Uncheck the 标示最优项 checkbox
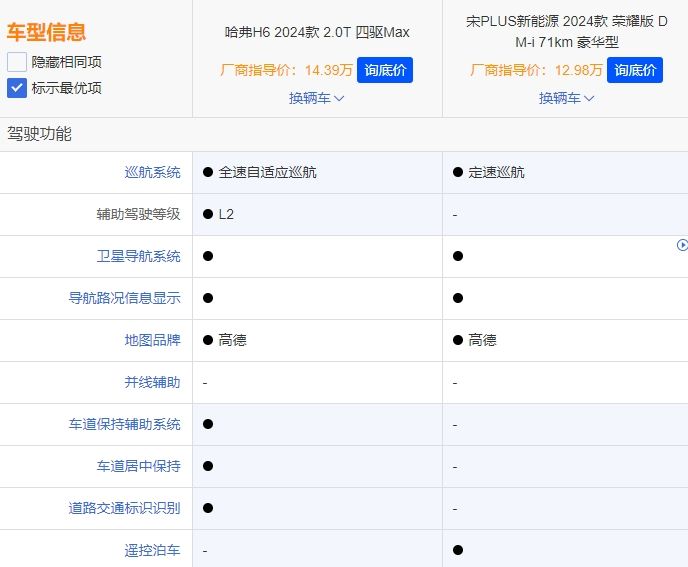This screenshot has width=688, height=567. [x=17, y=88]
